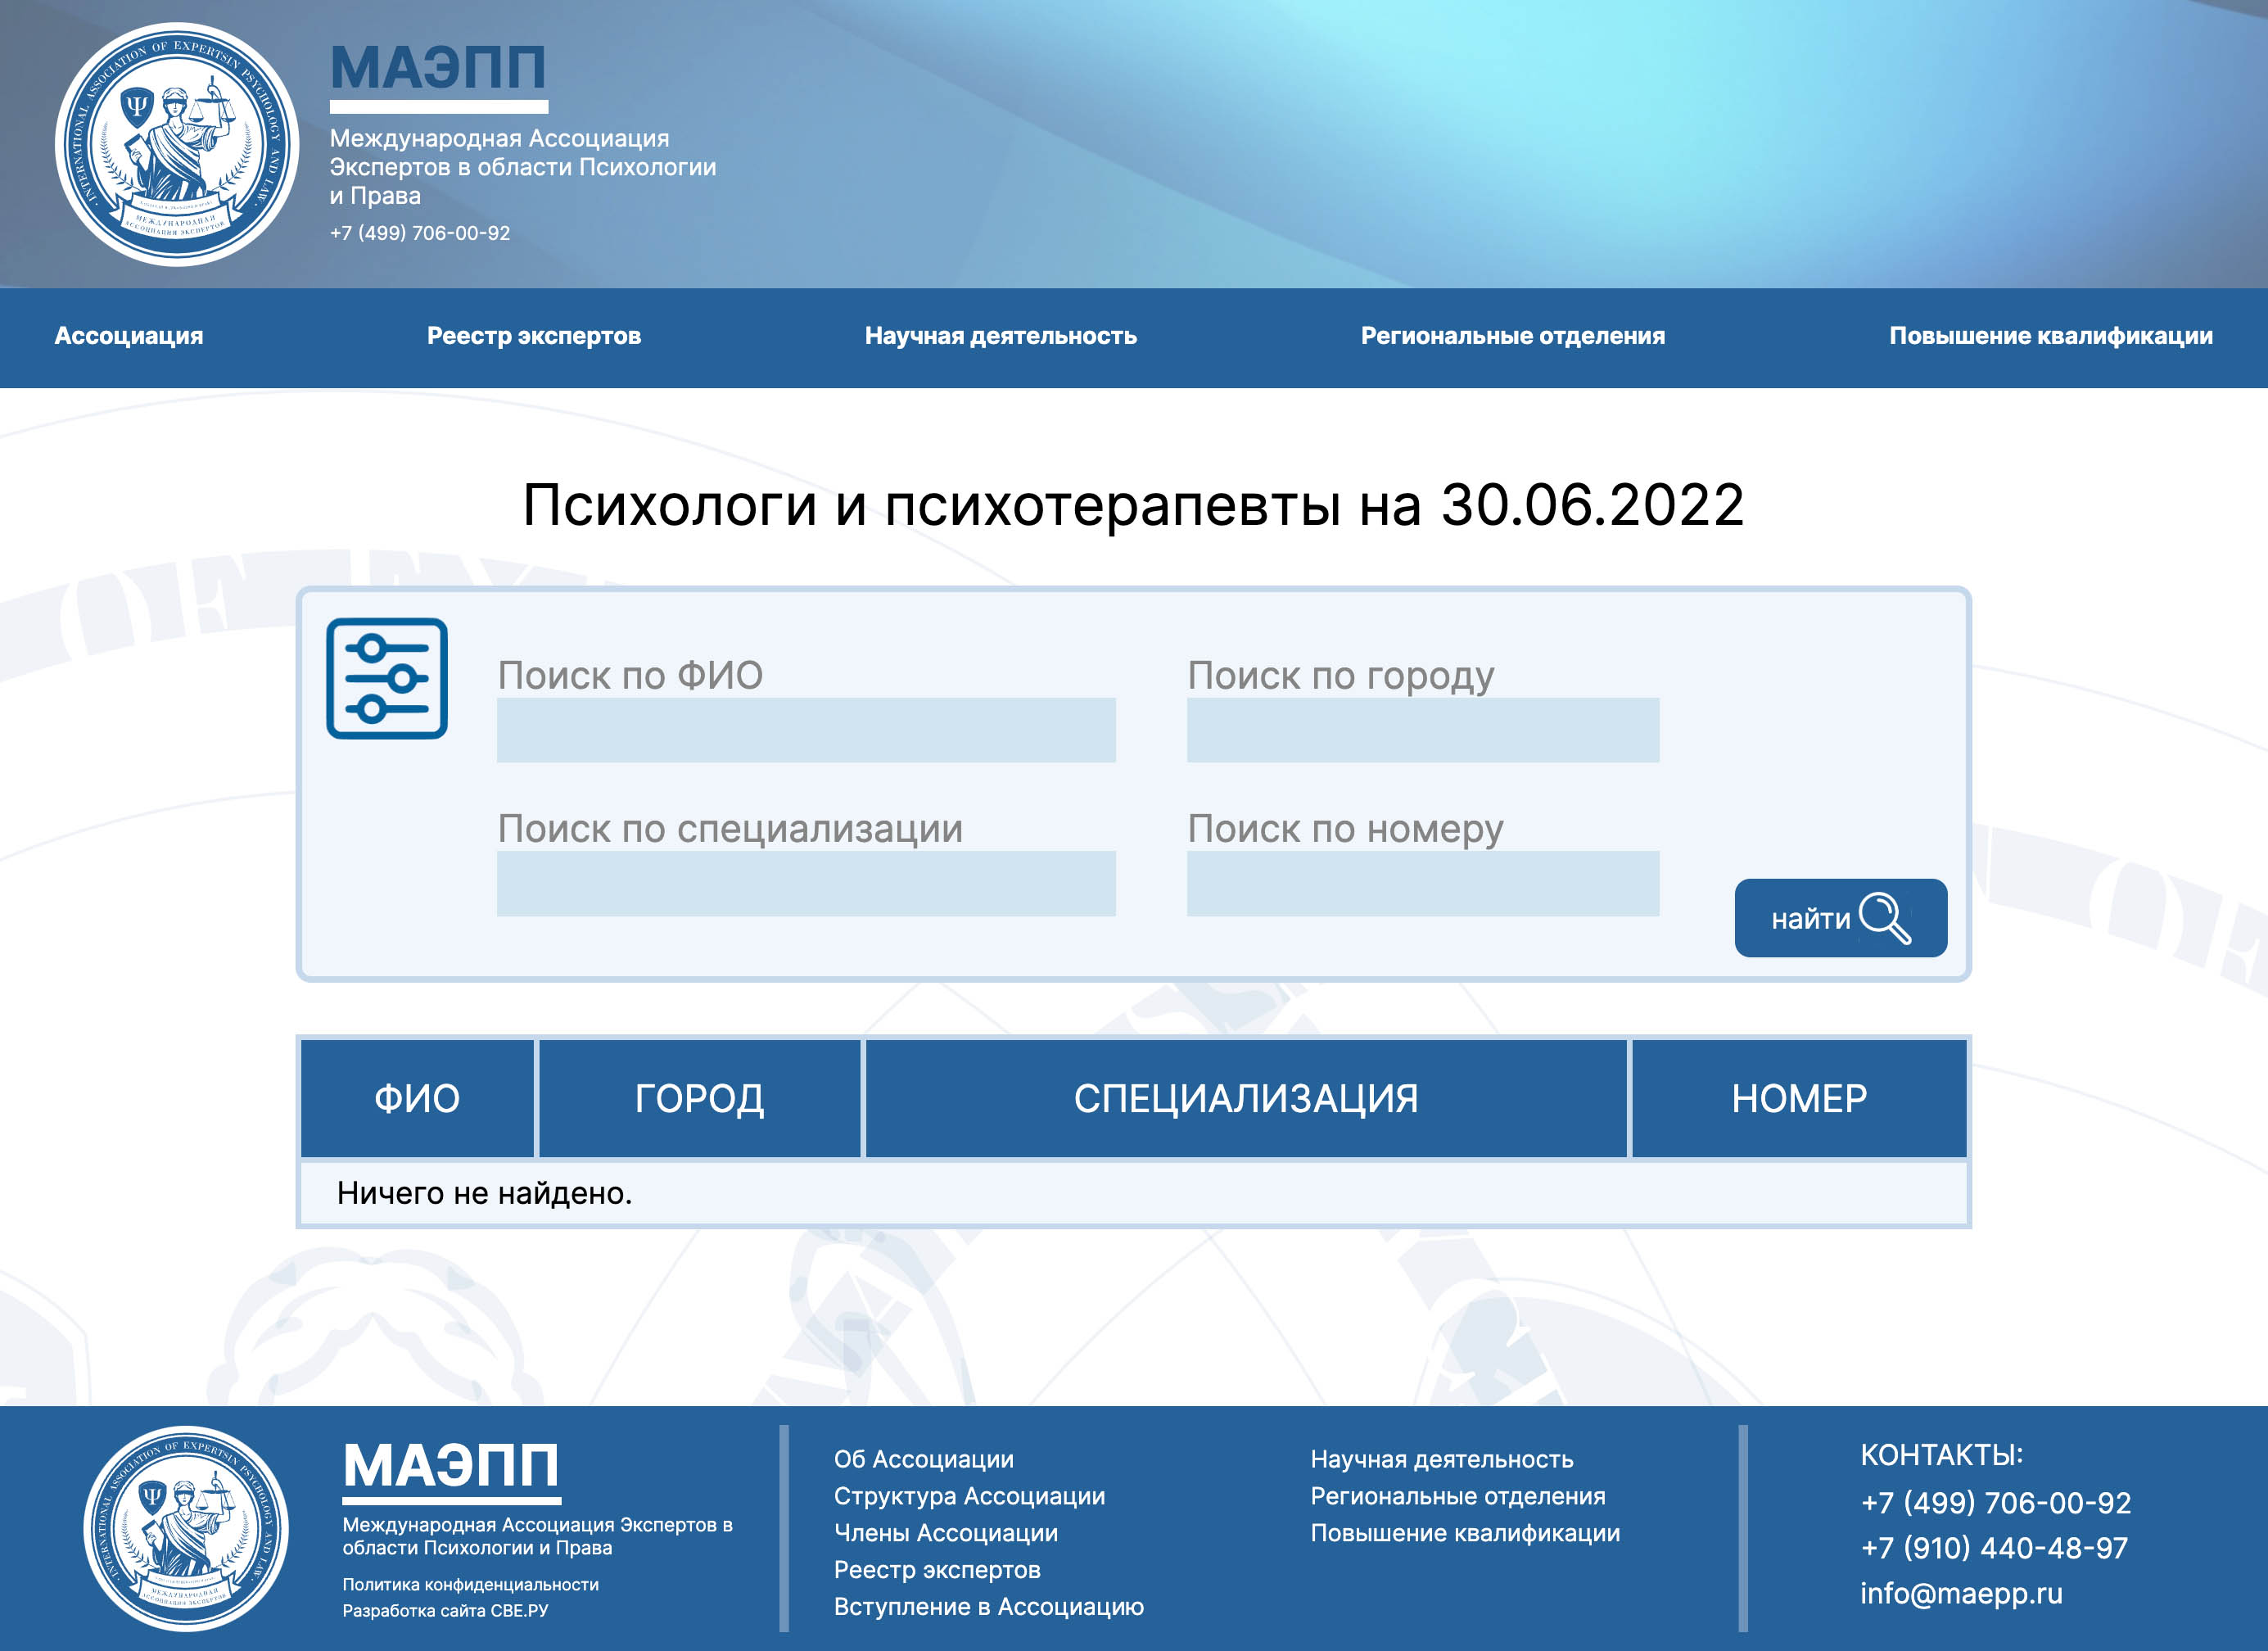Image resolution: width=2268 pixels, height=1651 pixels.
Task: Open the Ассоциация menu
Action: pyautogui.click(x=129, y=336)
